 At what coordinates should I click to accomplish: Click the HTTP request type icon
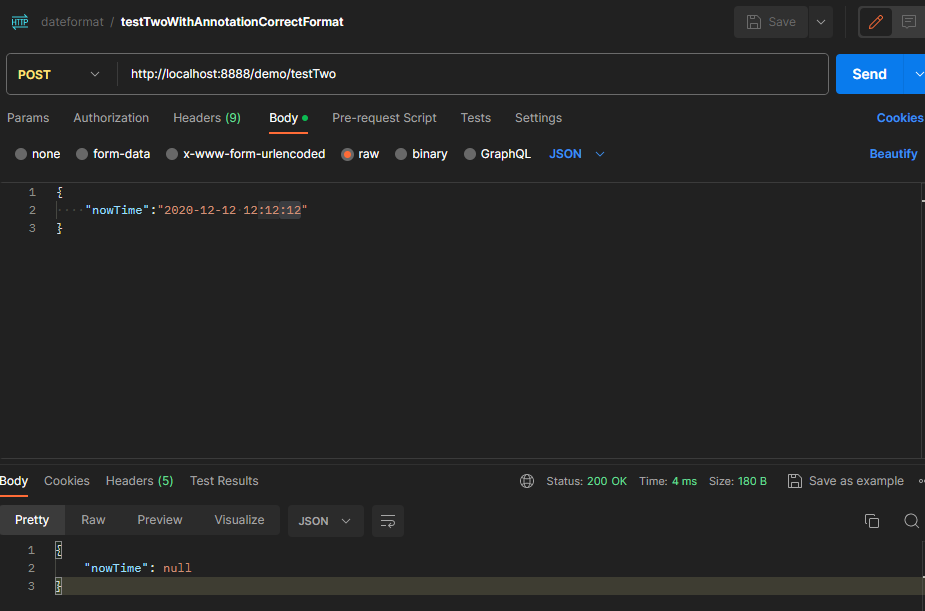20,22
